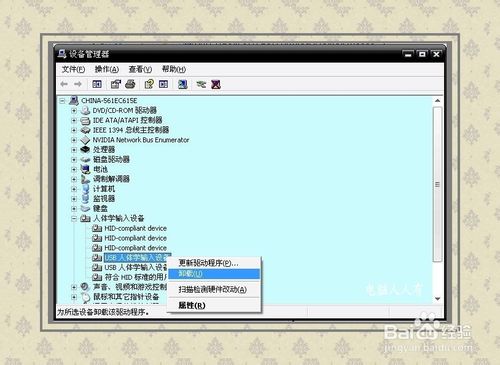Image resolution: width=500 pixels, height=365 pixels.
Task: Expand the 电池 node
Action: [x=74, y=169]
